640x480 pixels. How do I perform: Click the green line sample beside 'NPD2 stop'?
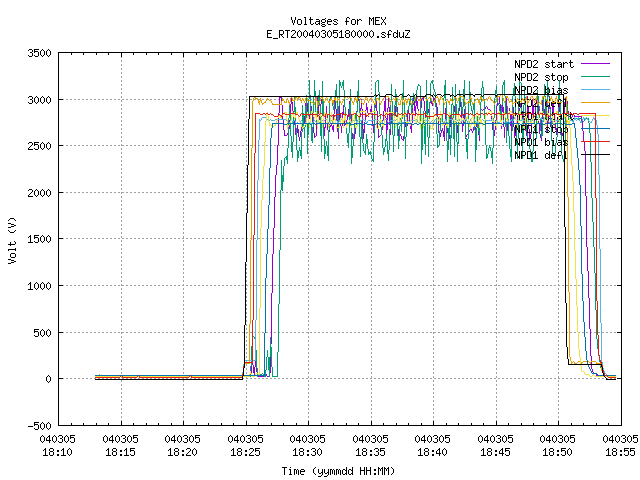[x=596, y=77]
